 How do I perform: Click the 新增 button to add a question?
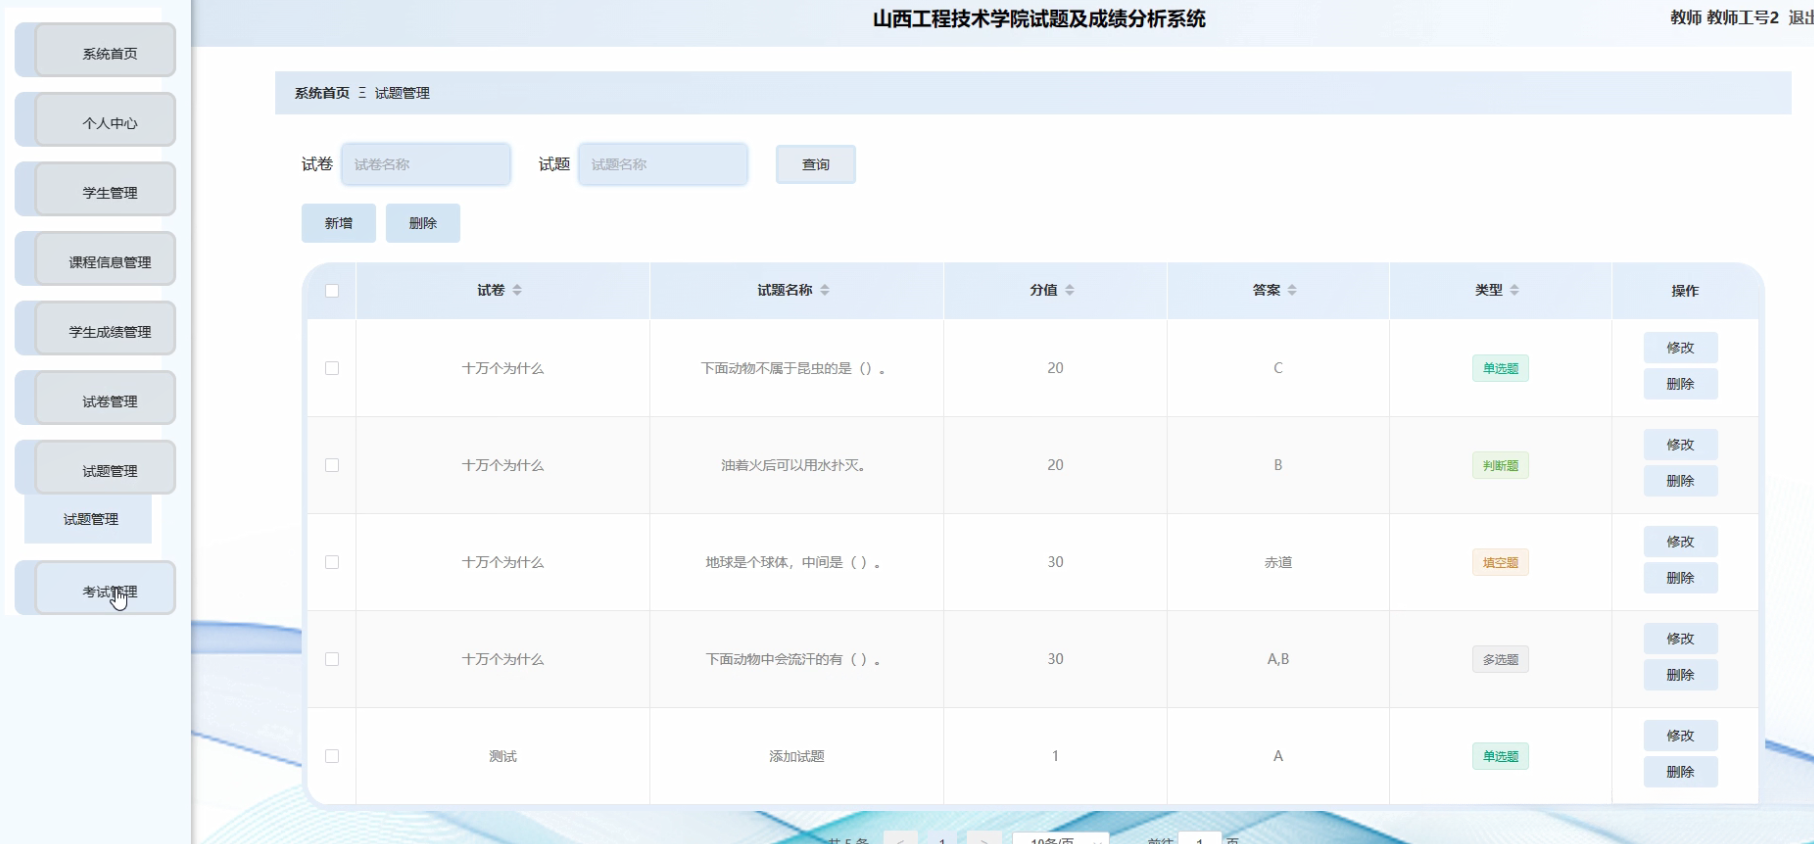[x=339, y=223]
